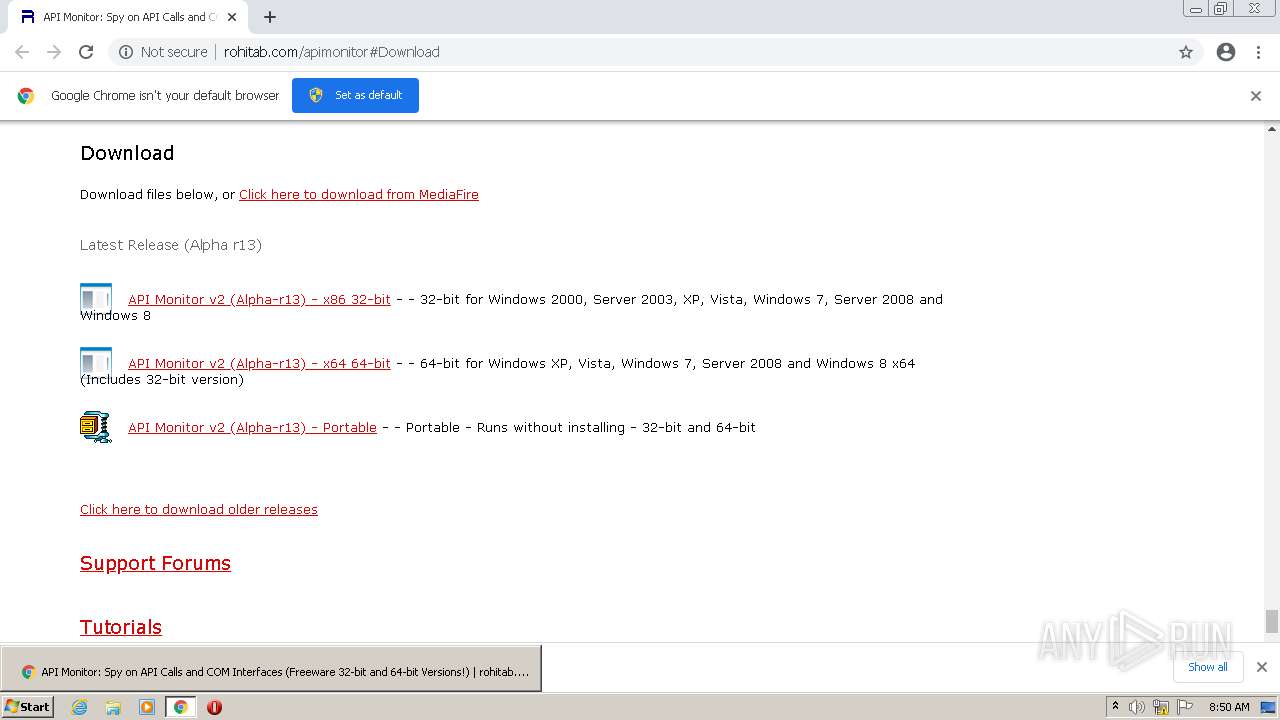Viewport: 1280px width, 720px height.
Task: Close the API Monitor tab
Action: click(232, 17)
